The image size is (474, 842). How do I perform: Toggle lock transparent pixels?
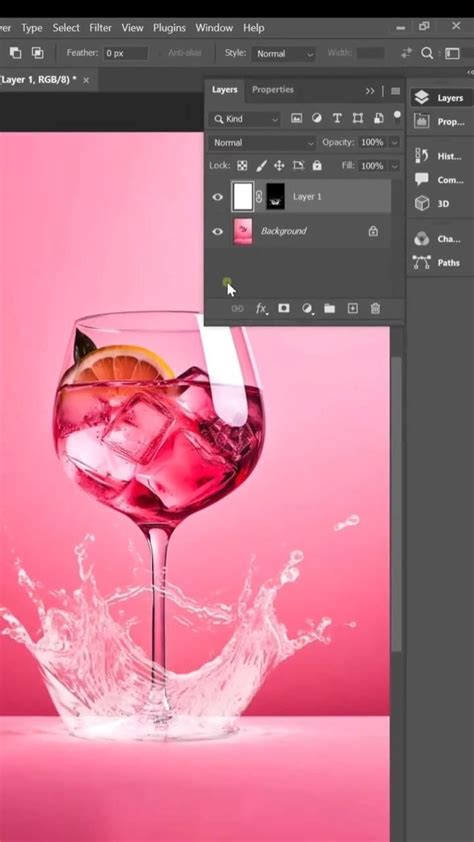coord(242,166)
